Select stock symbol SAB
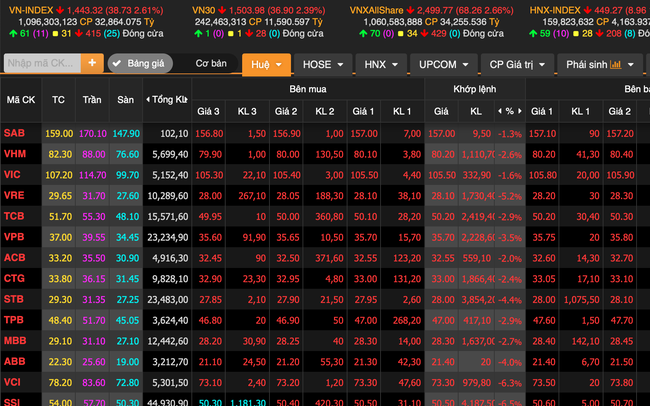The height and width of the screenshot is (406, 650). [x=15, y=133]
